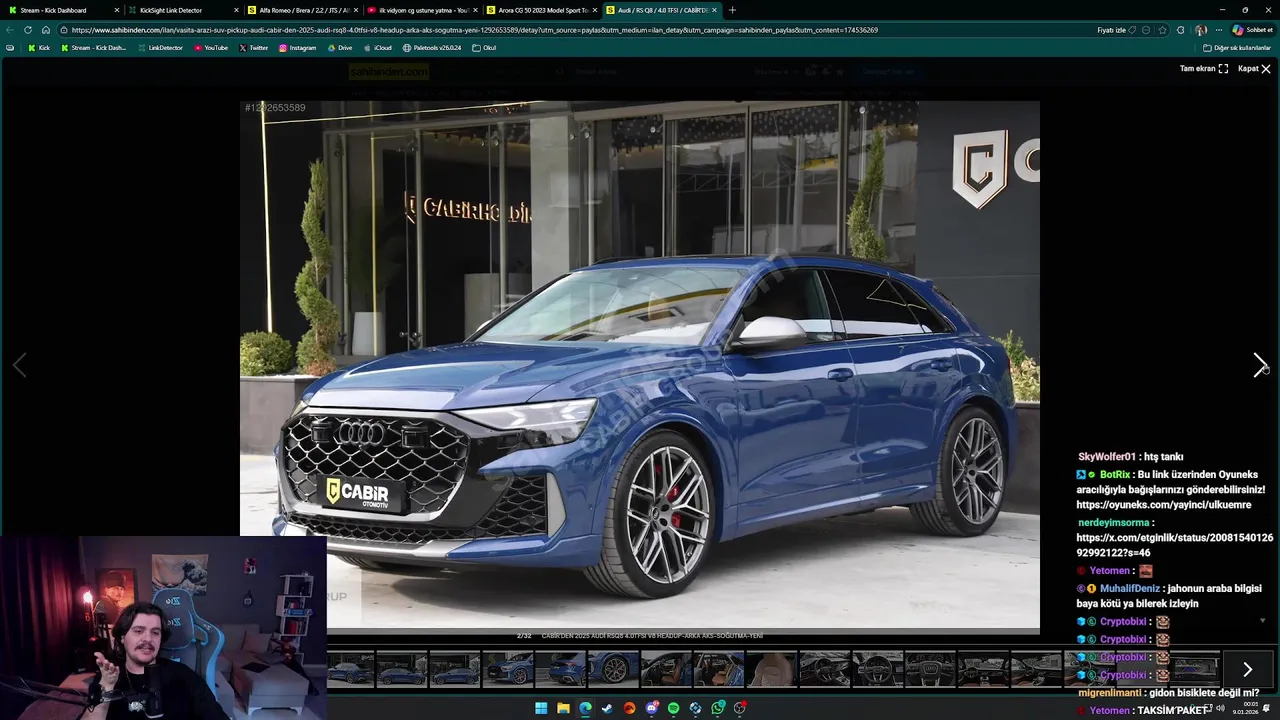Viewport: 1280px width, 720px height.
Task: Show previous photo with left arrow
Action: (x=19, y=365)
